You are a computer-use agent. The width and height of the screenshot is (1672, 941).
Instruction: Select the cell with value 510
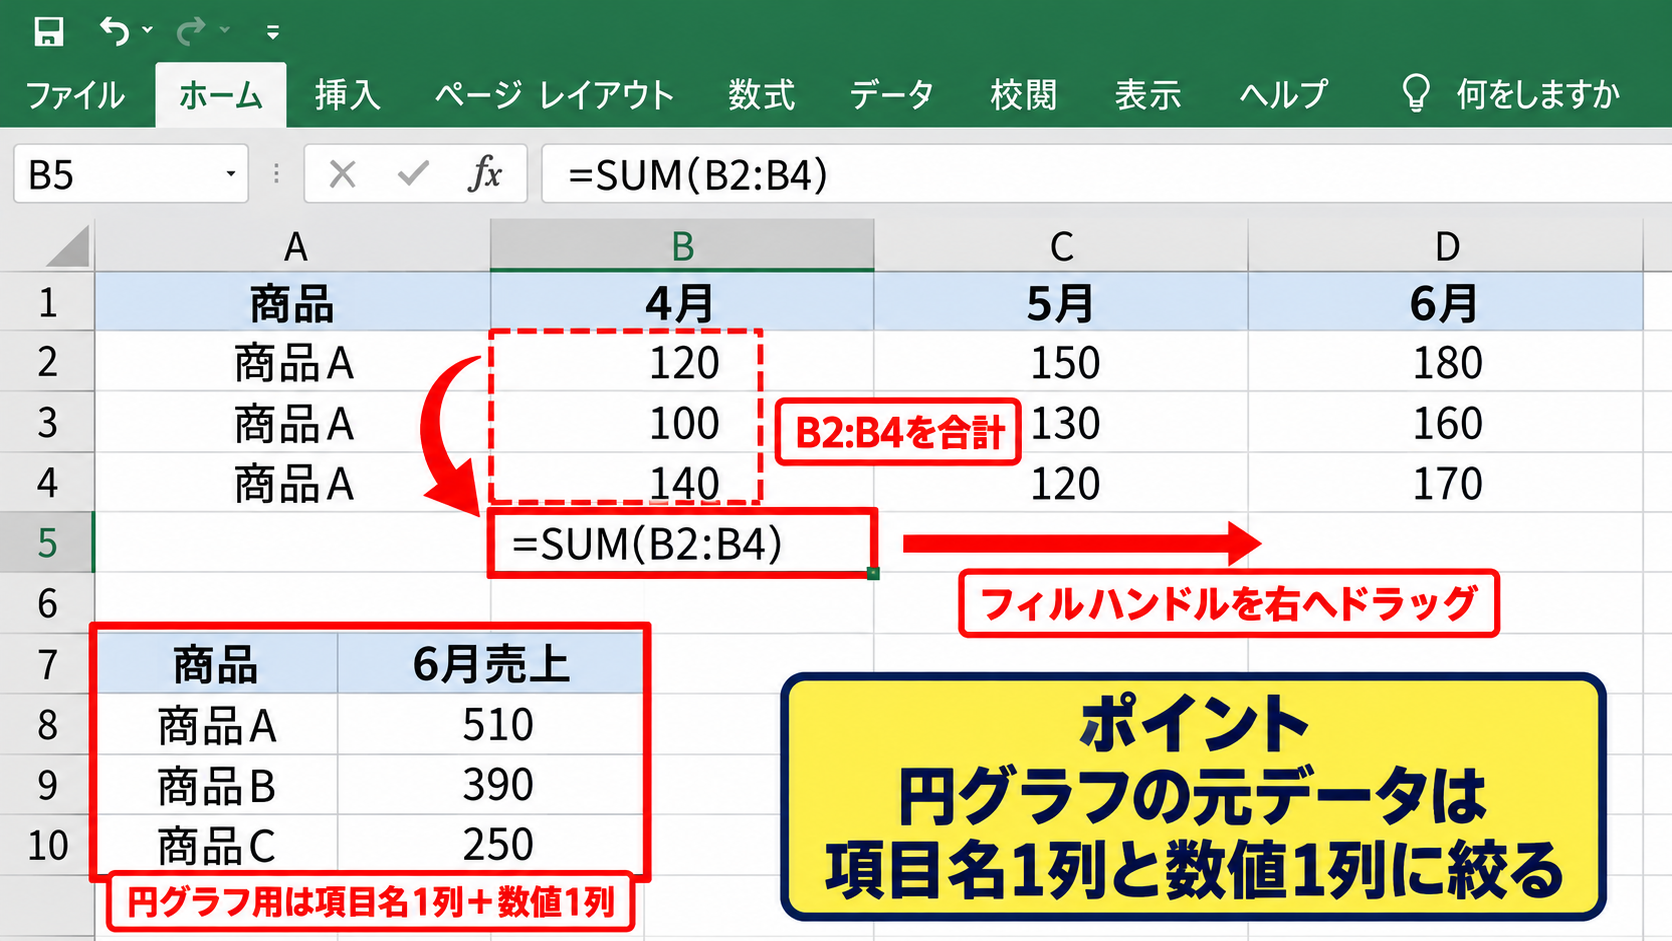point(490,724)
